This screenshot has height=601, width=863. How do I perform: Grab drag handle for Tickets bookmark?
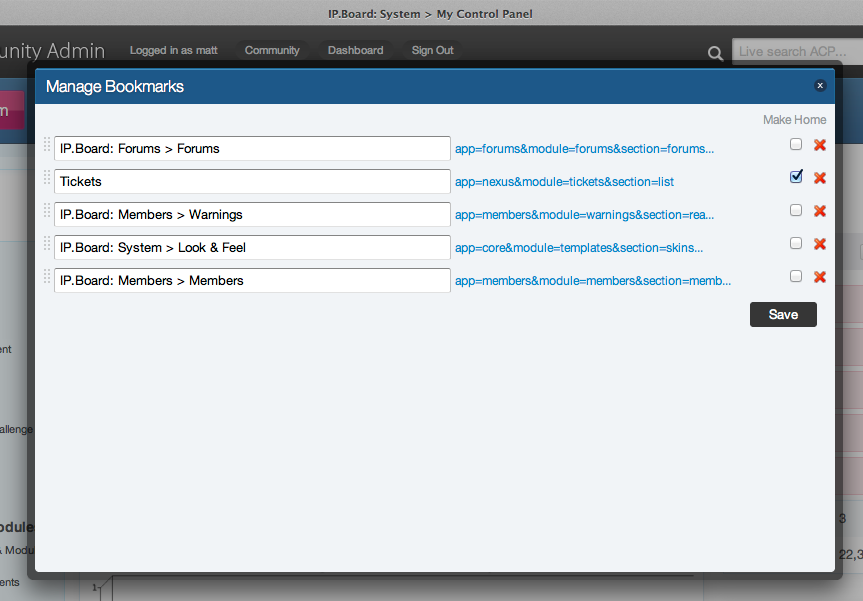(x=47, y=177)
